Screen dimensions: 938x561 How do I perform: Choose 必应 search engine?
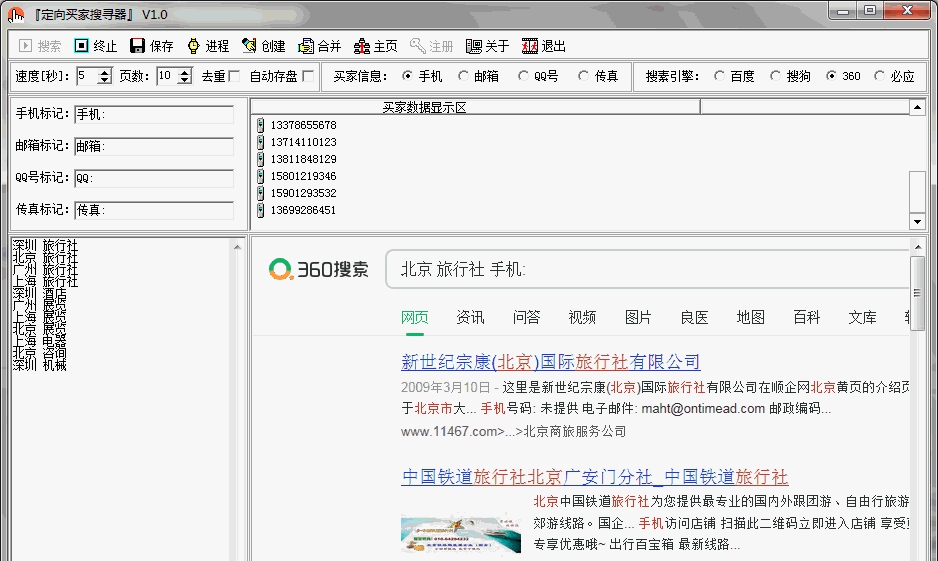point(879,76)
